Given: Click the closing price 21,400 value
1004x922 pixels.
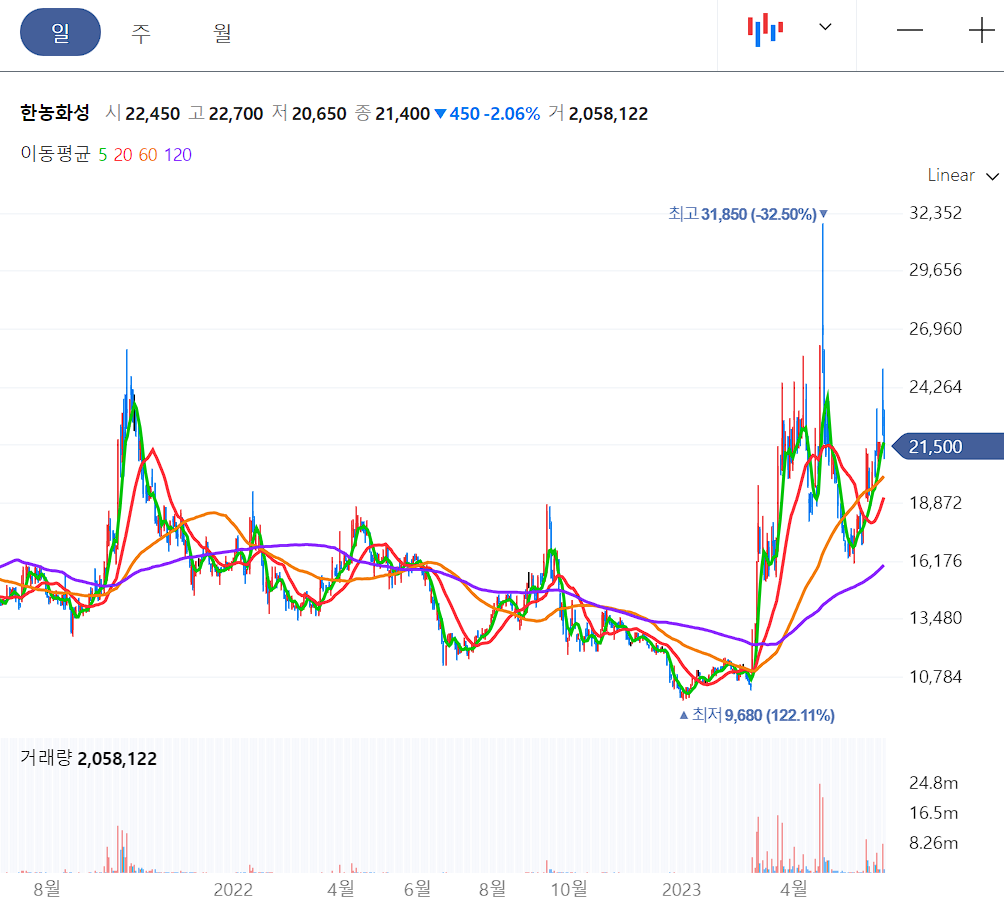Looking at the screenshot, I should [402, 114].
